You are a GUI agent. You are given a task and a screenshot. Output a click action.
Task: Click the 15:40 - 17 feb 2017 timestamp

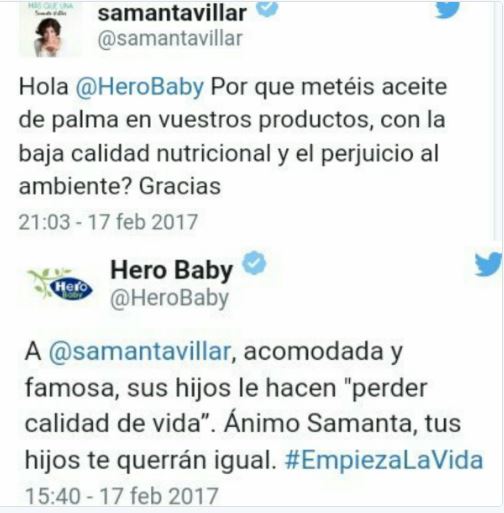122,496
